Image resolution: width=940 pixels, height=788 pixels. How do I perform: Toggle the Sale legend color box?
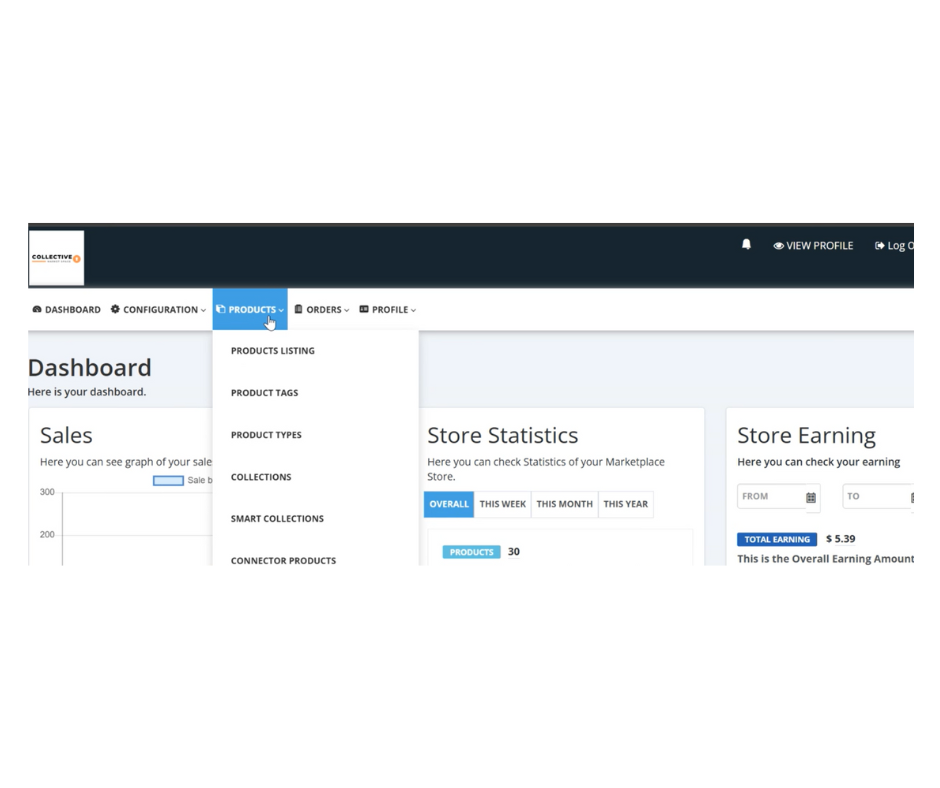[168, 480]
